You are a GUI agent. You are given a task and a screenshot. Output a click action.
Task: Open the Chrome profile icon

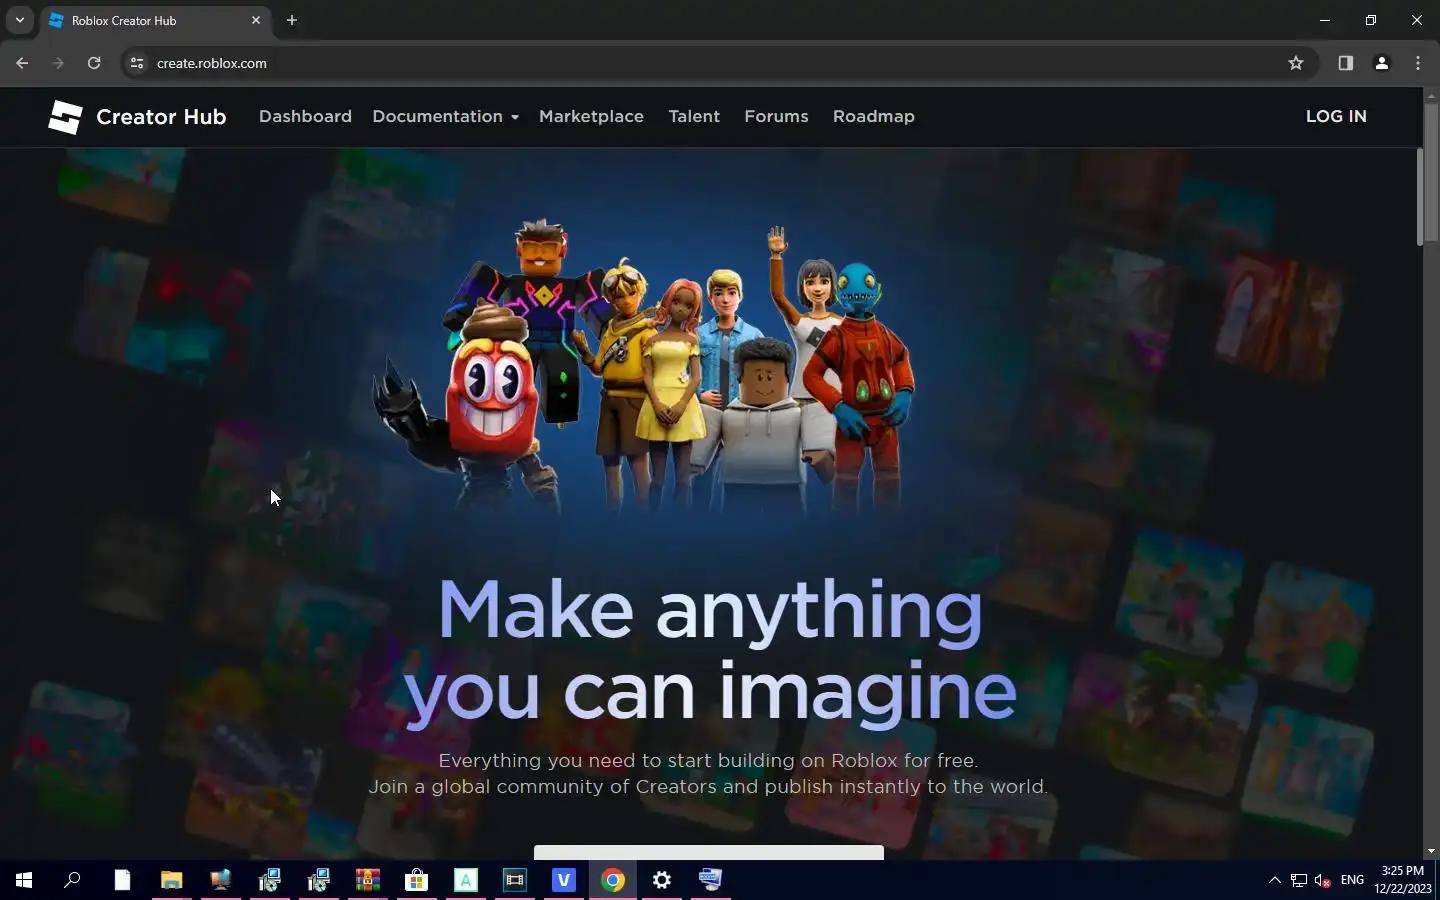pos(1382,63)
